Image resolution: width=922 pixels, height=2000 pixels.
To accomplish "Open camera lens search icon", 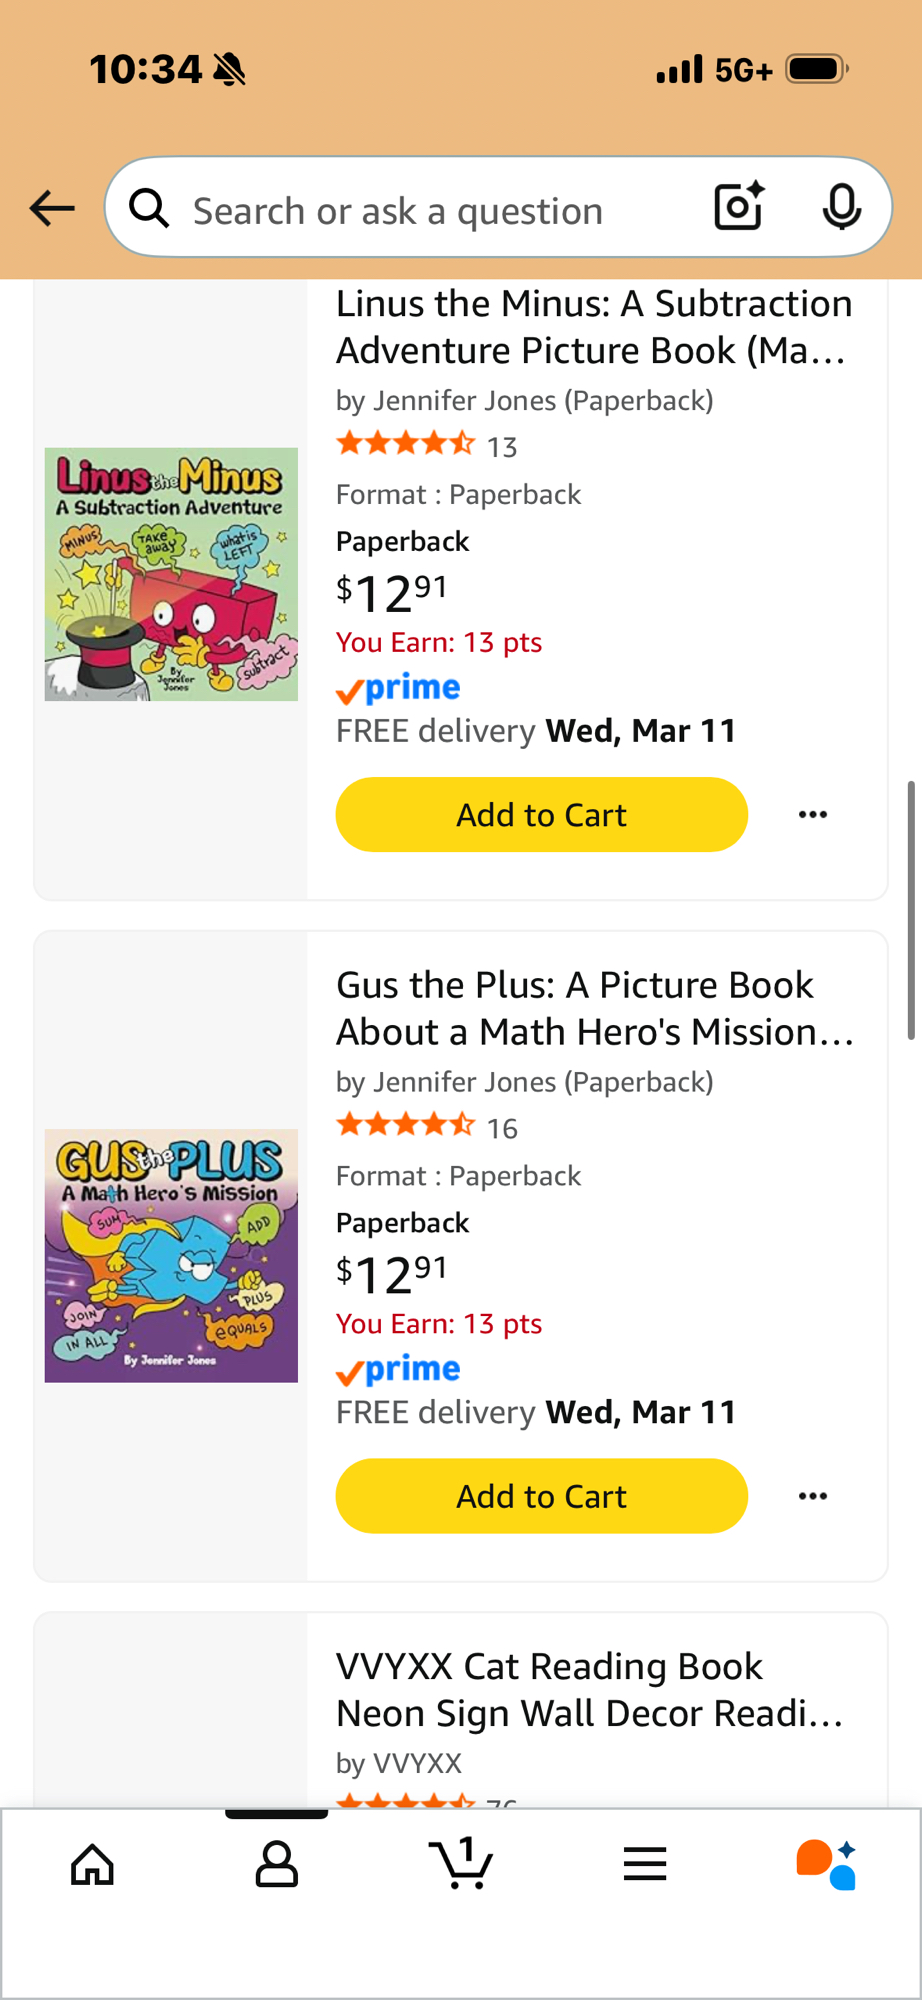I will pos(739,207).
